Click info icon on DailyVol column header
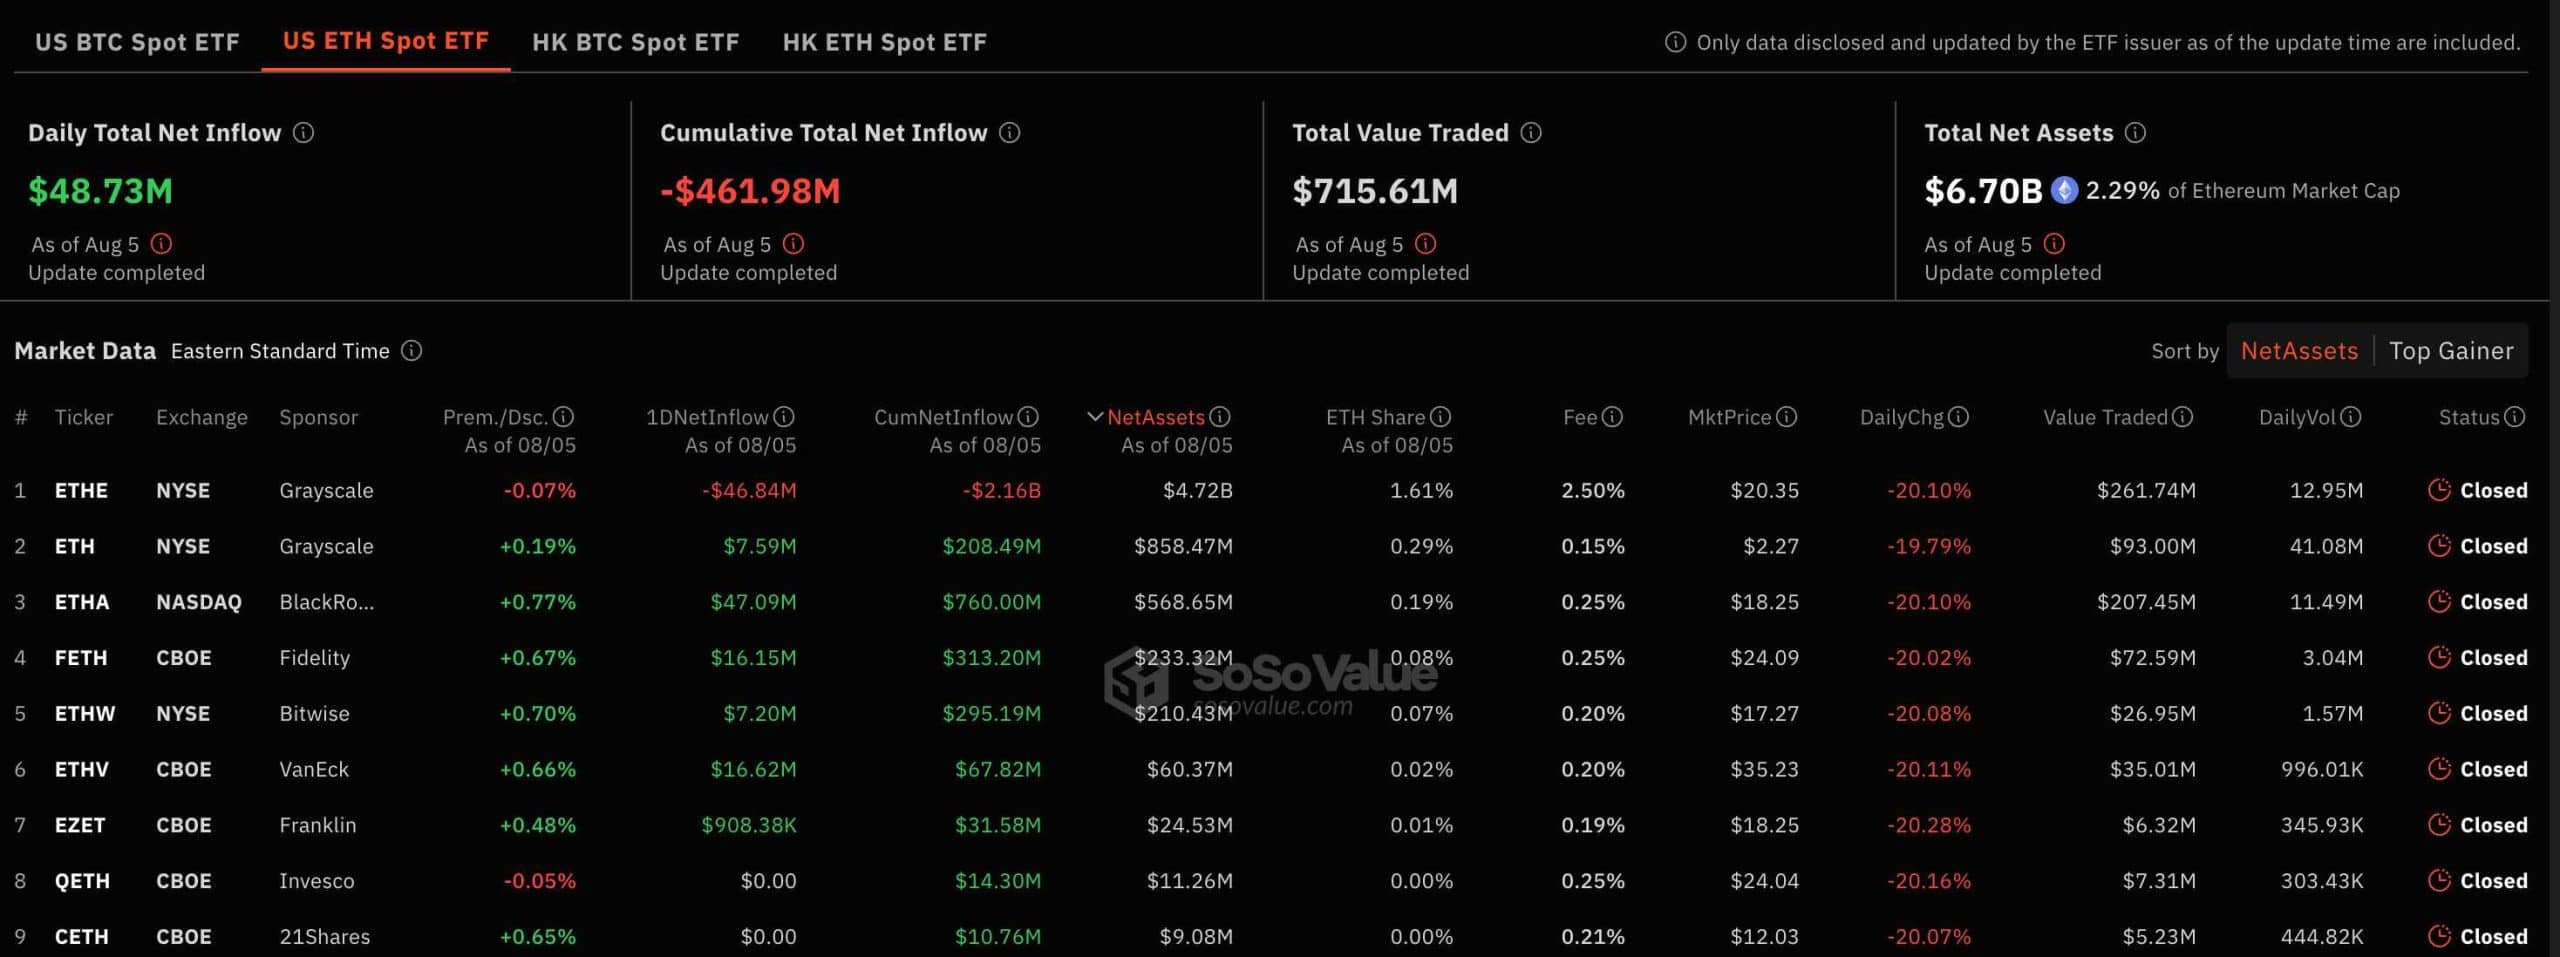 2351,417
